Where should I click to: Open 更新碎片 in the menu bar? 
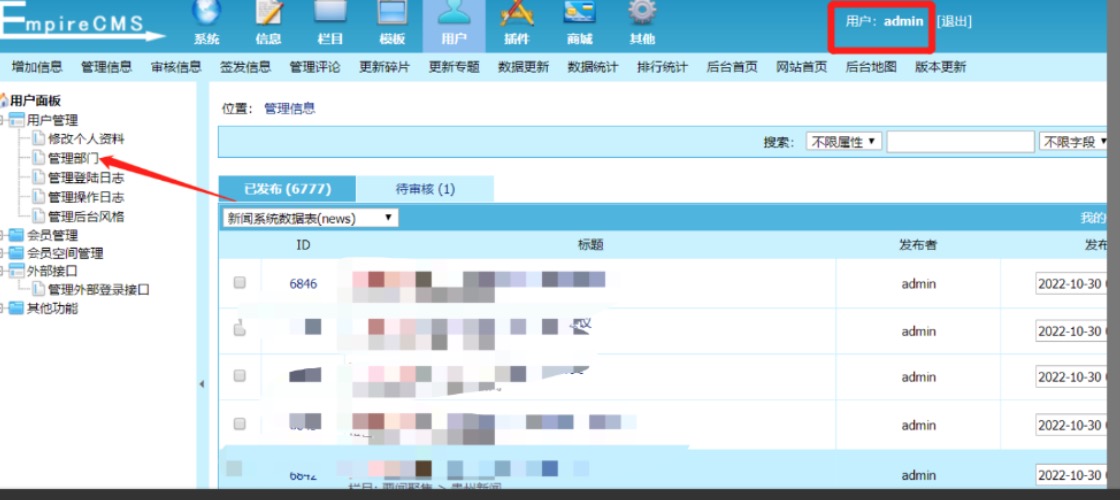(x=384, y=67)
